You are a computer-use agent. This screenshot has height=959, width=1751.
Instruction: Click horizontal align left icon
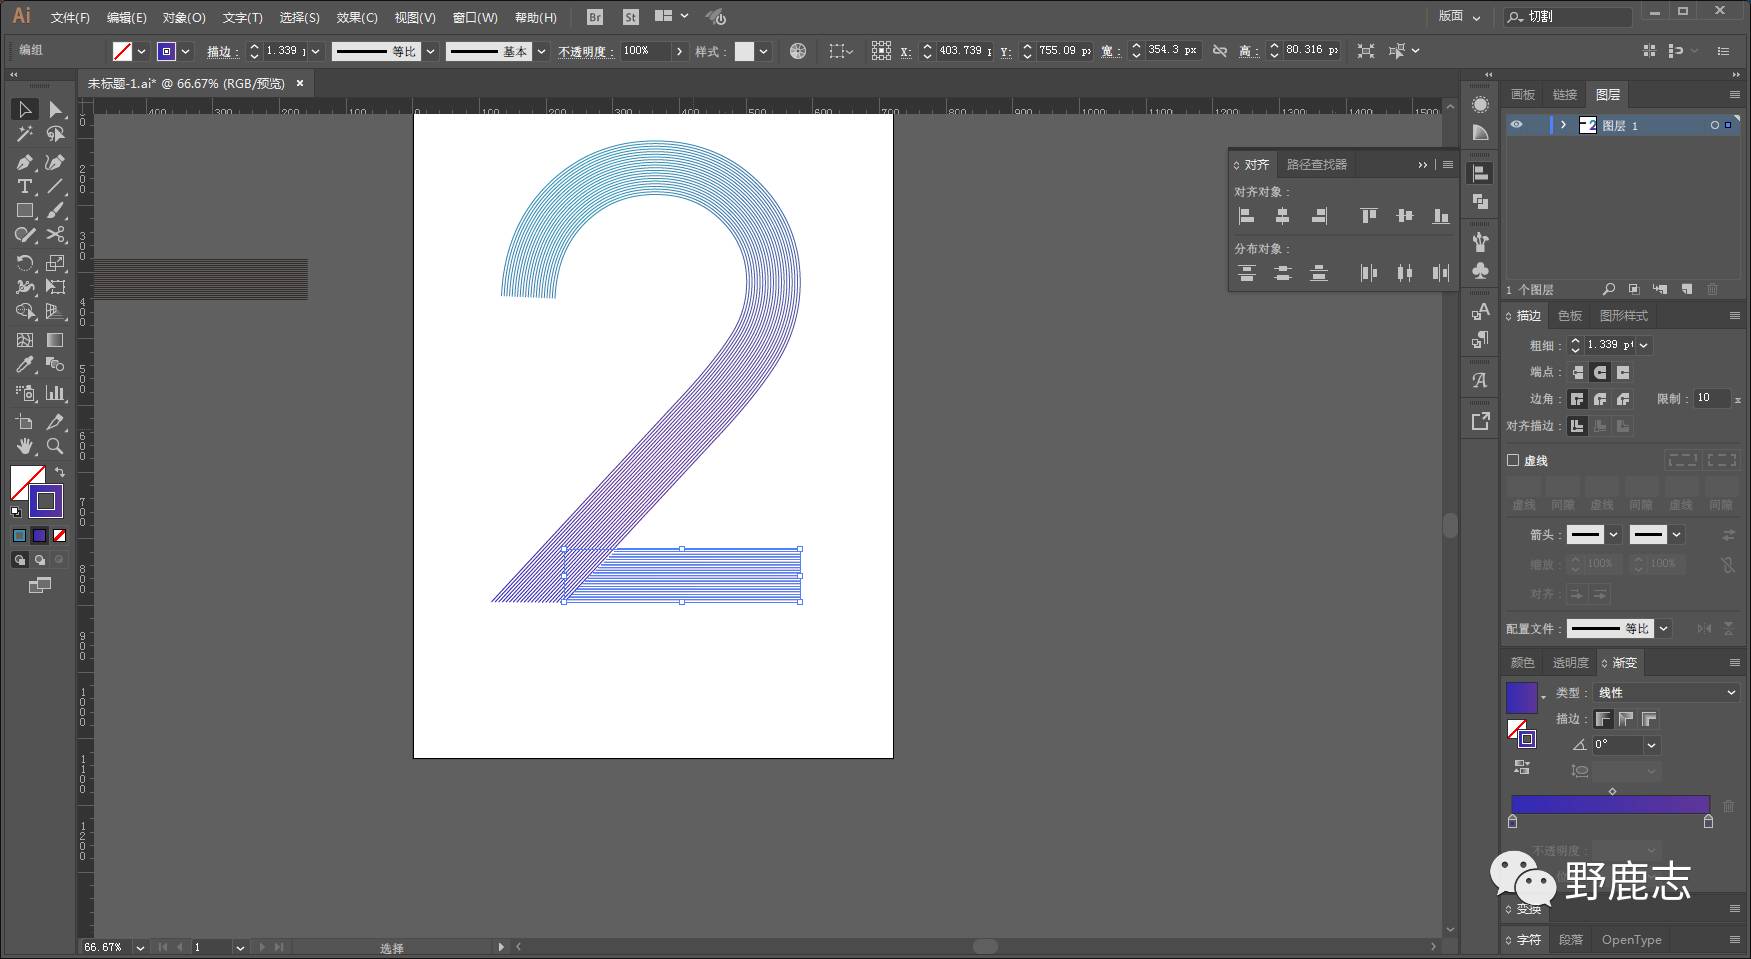tap(1246, 216)
